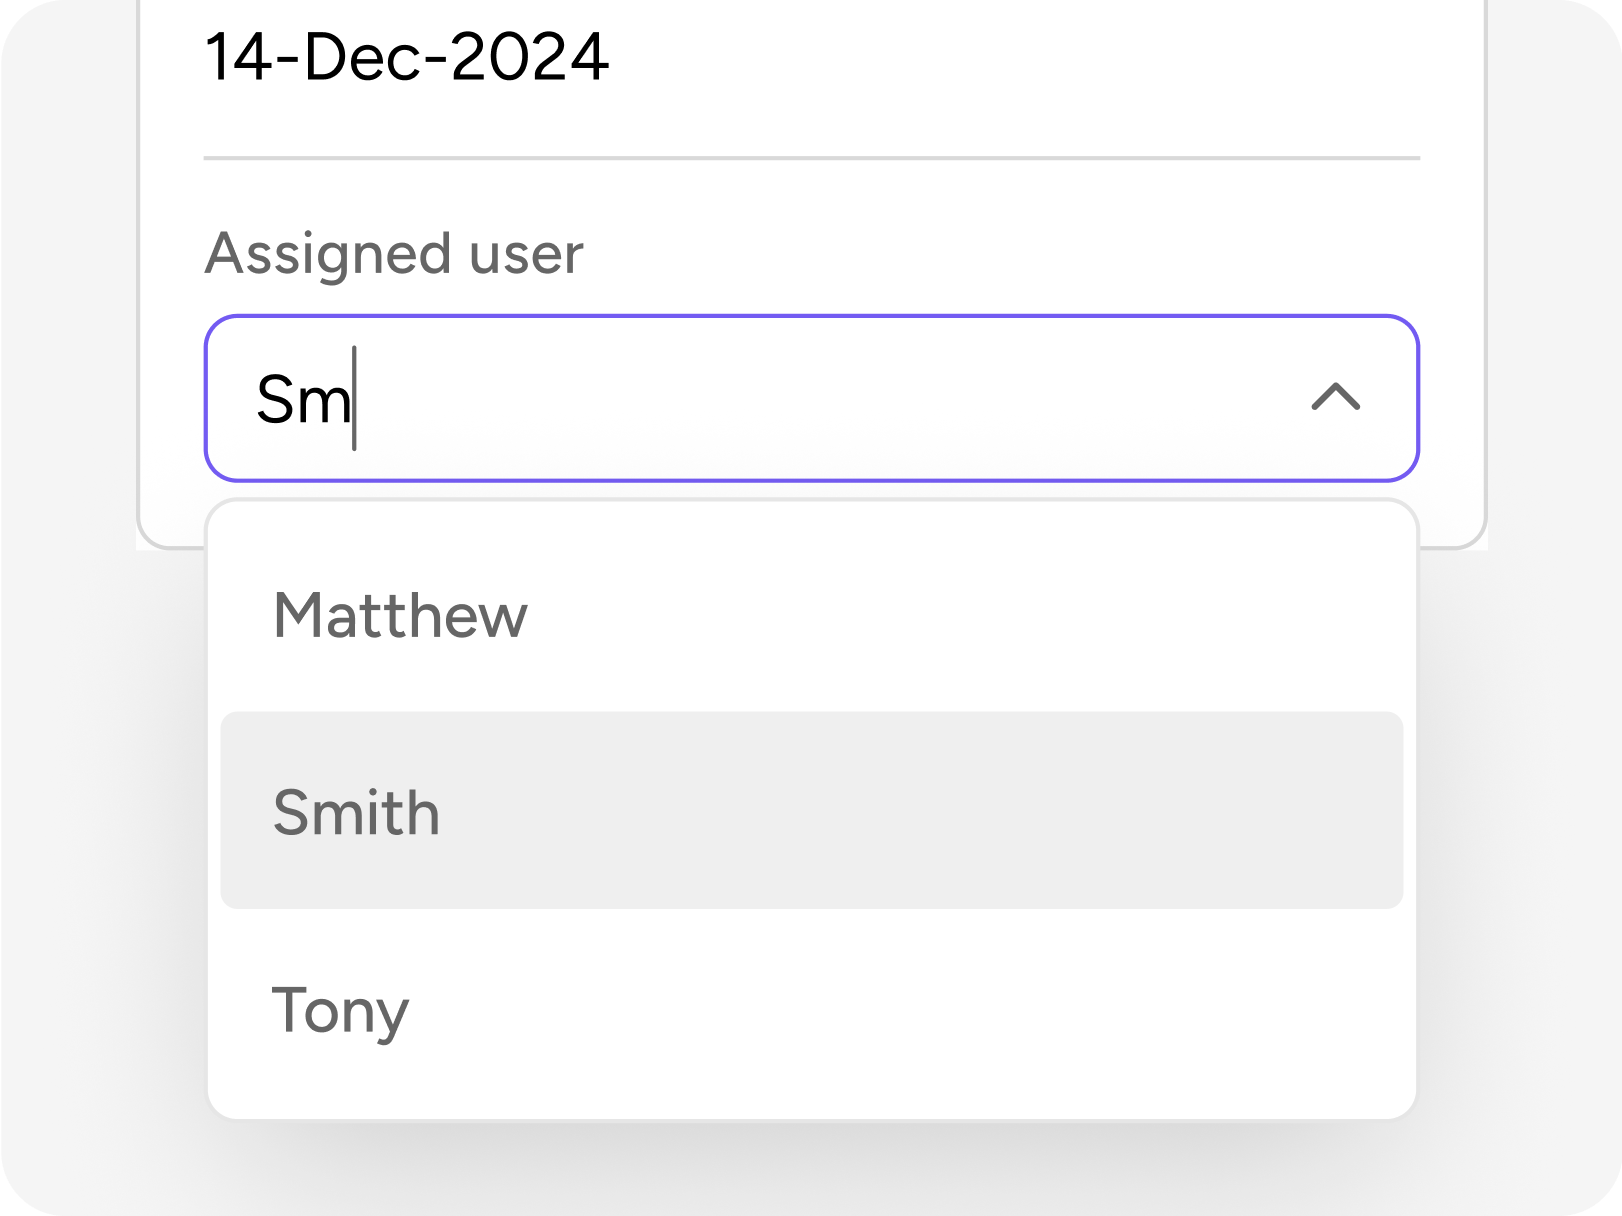Click the 14-Dec-2024 date field

(x=406, y=57)
